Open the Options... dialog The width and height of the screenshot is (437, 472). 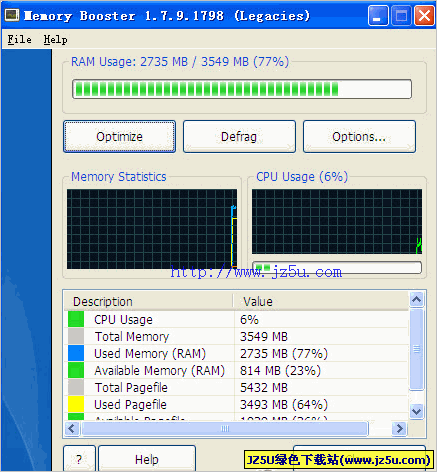pyautogui.click(x=359, y=137)
